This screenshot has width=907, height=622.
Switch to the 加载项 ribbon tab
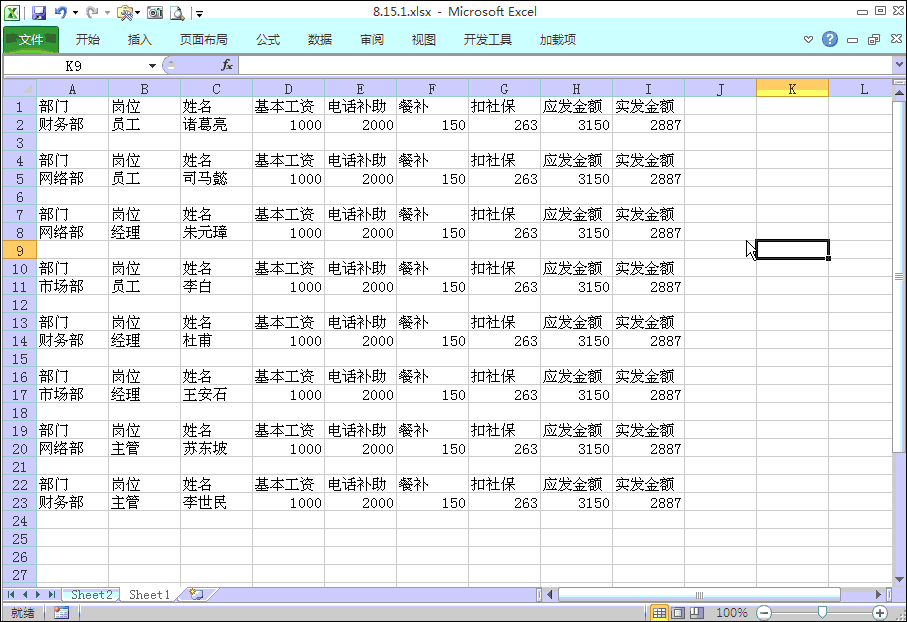tap(558, 39)
